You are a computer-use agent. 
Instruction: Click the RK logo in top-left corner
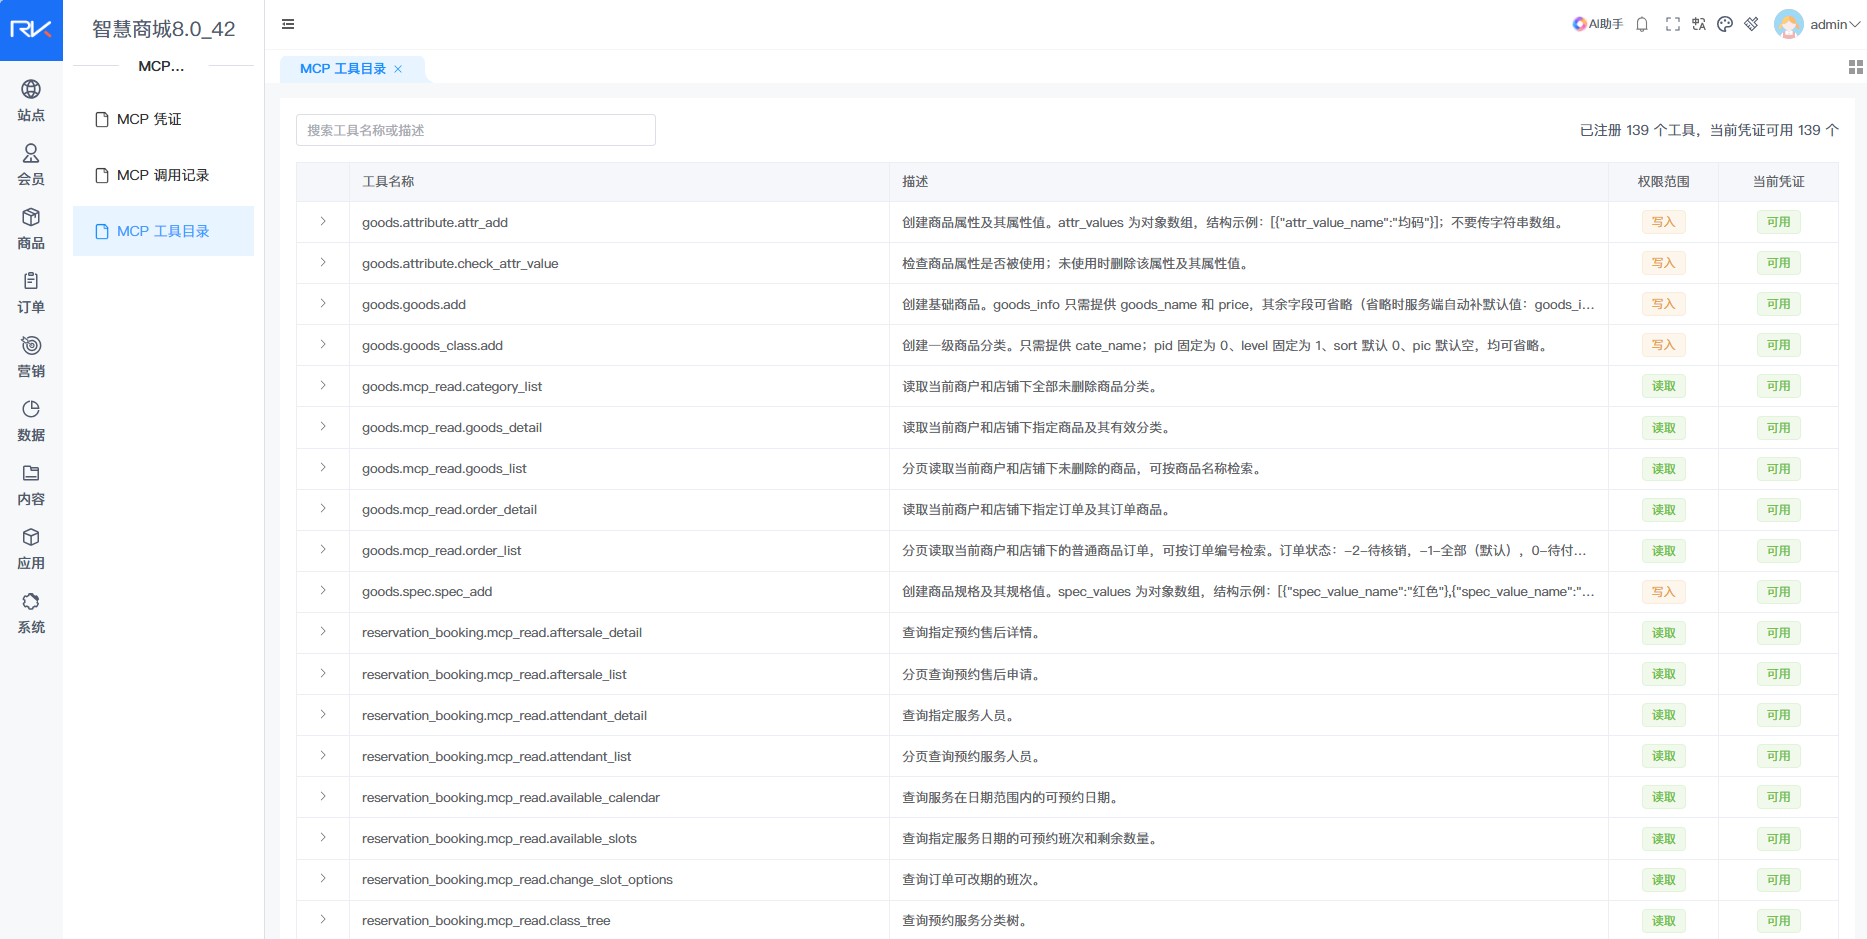click(31, 30)
